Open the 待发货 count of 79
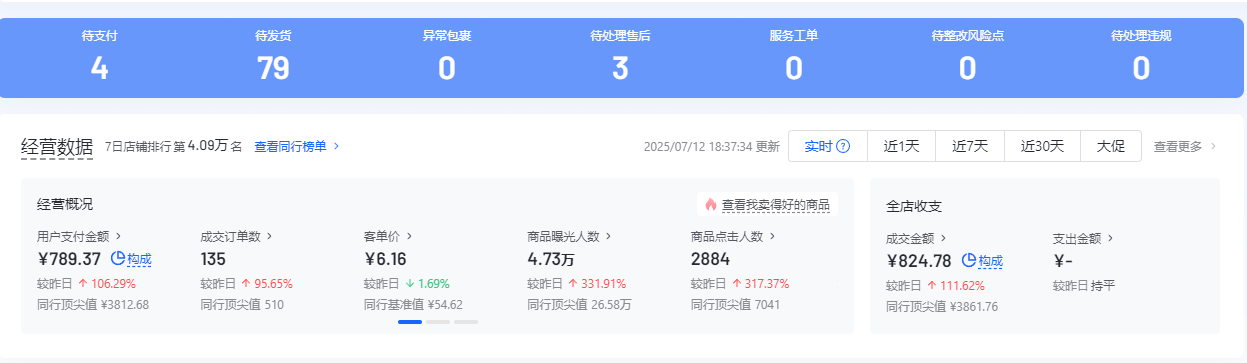Image resolution: width=1247 pixels, height=363 pixels. point(273,68)
